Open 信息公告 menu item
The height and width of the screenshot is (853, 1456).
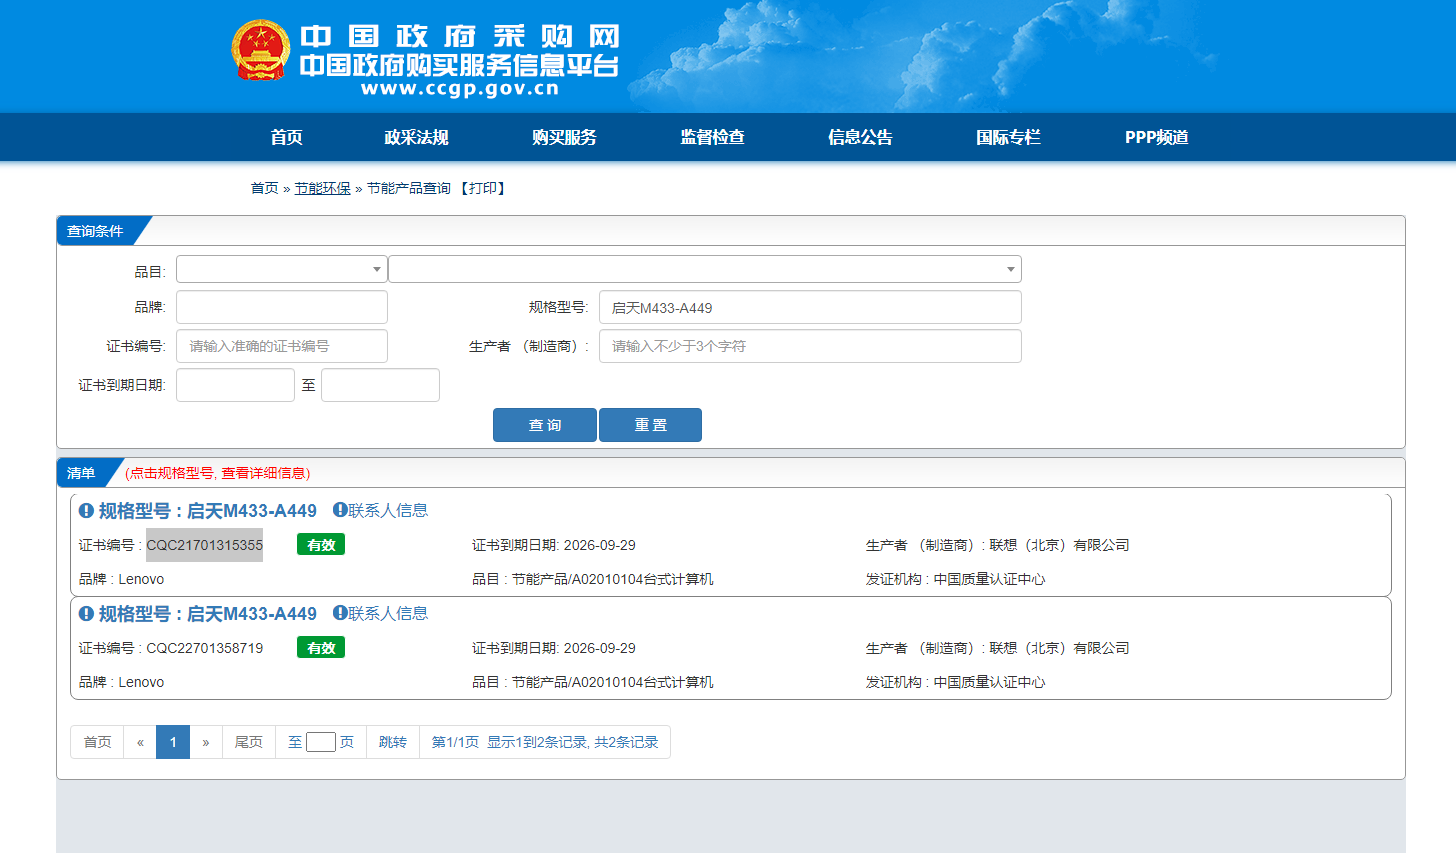861,137
